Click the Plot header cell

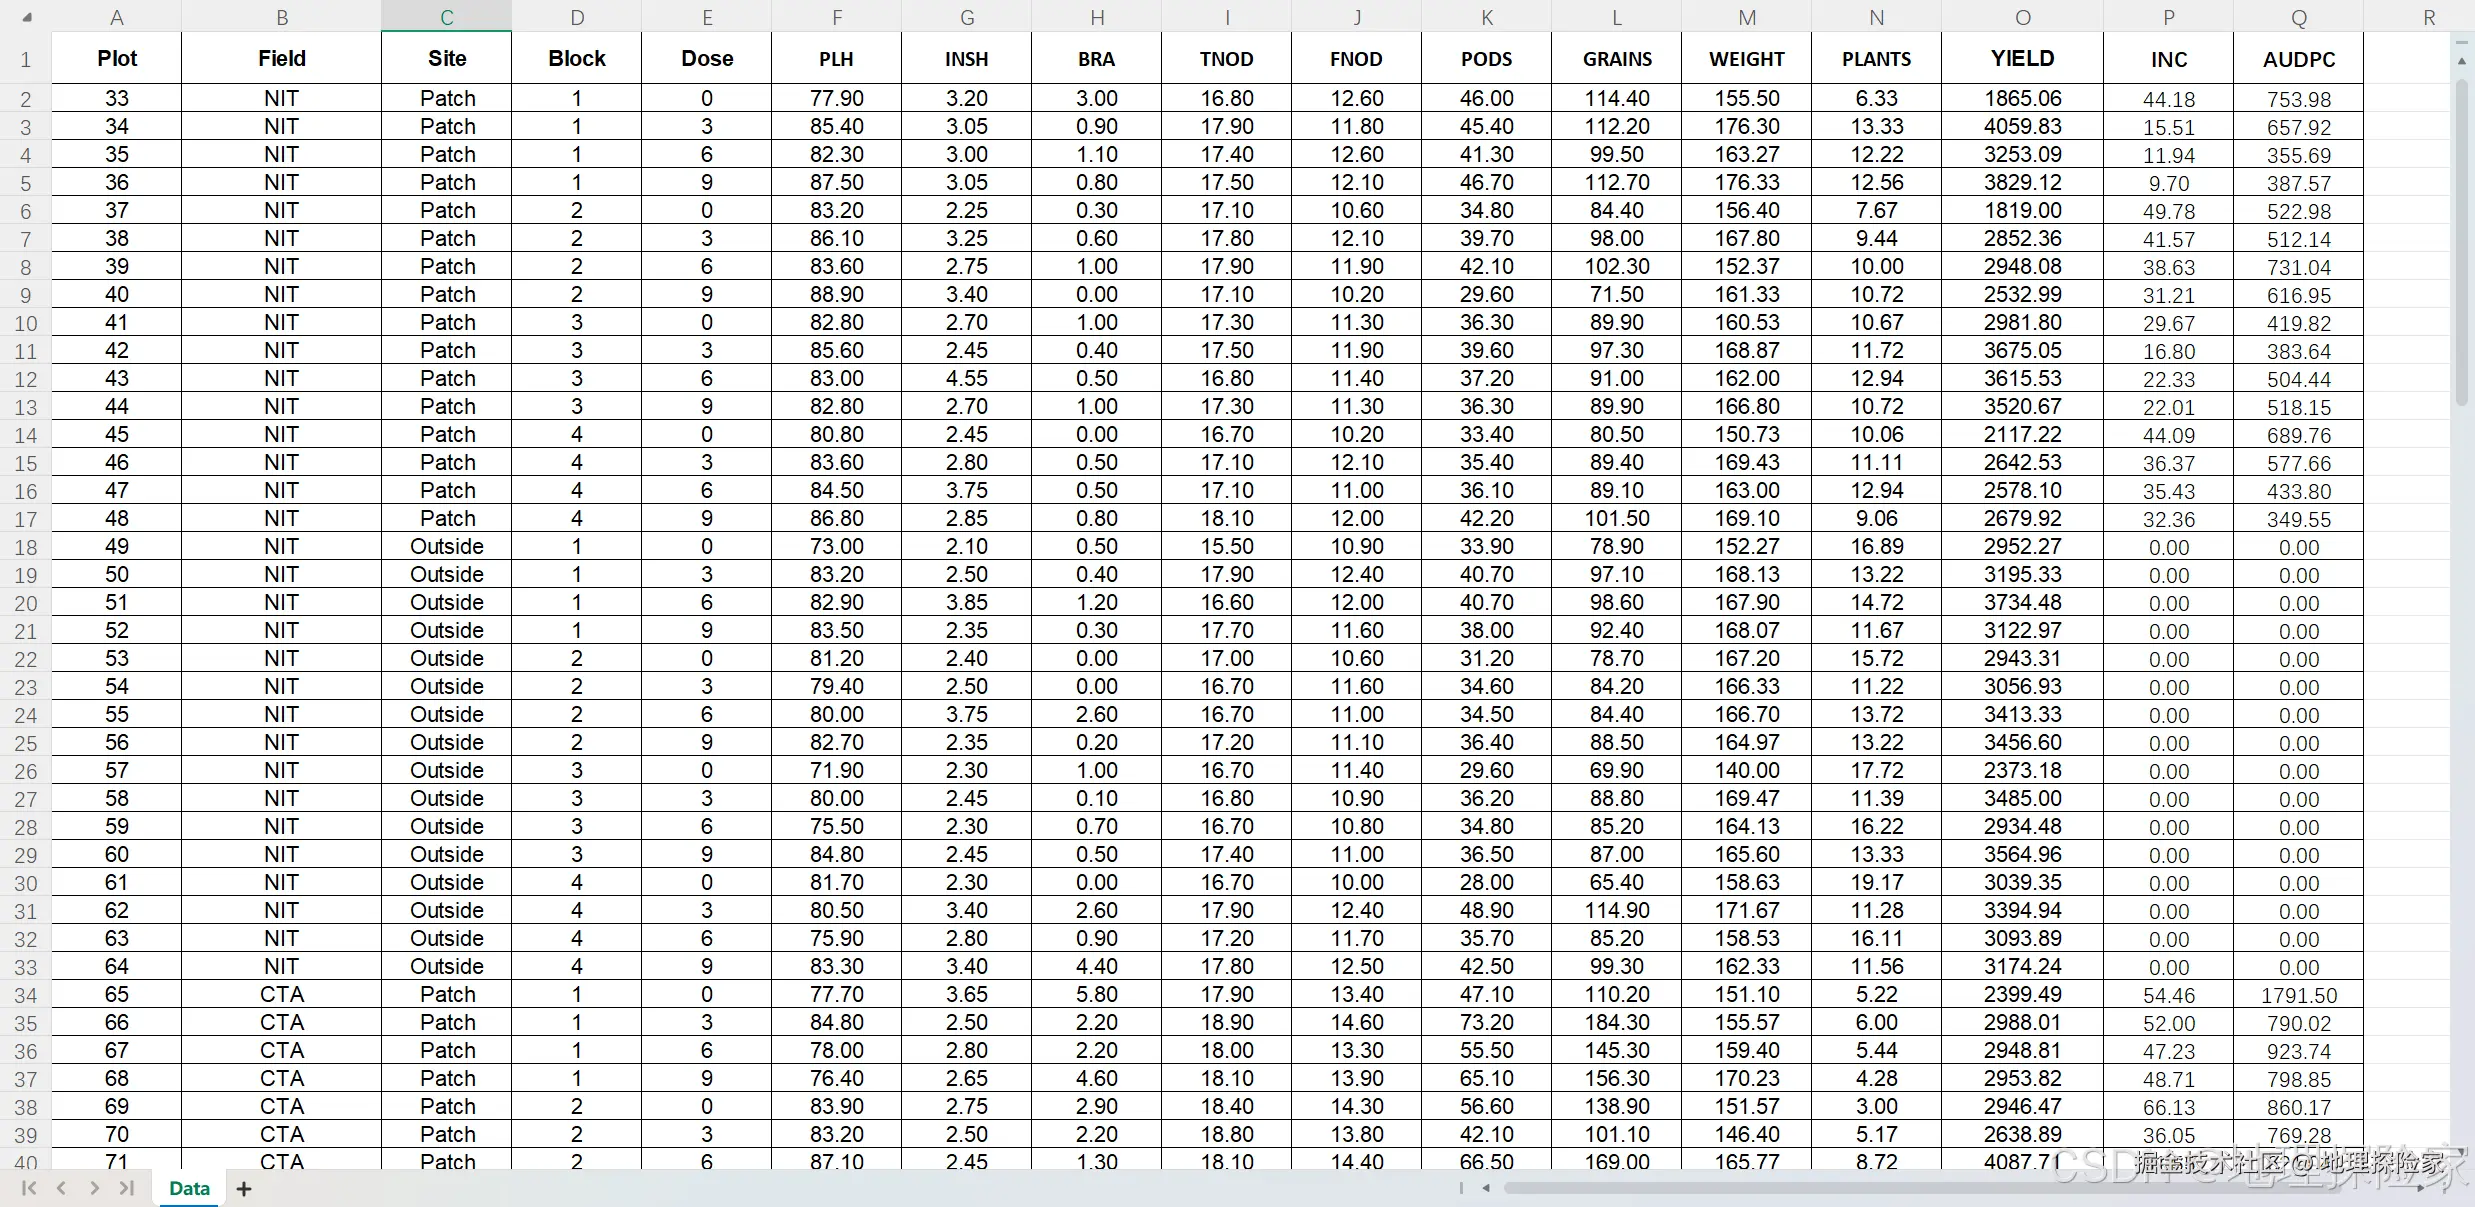click(117, 59)
